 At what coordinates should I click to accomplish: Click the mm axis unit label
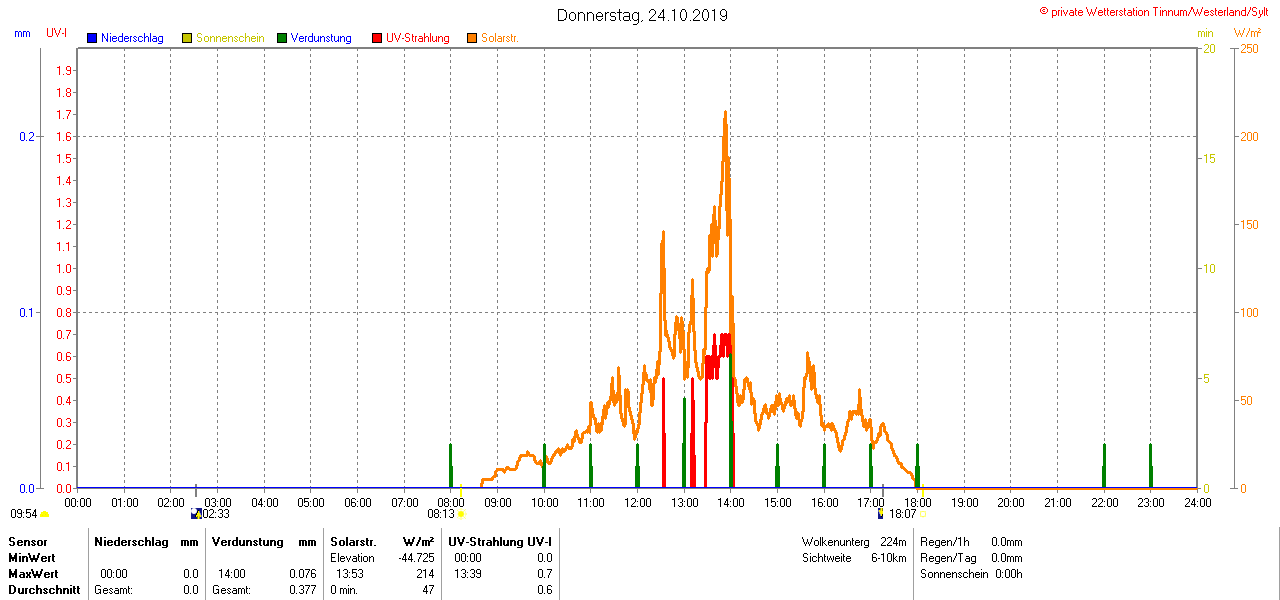click(22, 33)
